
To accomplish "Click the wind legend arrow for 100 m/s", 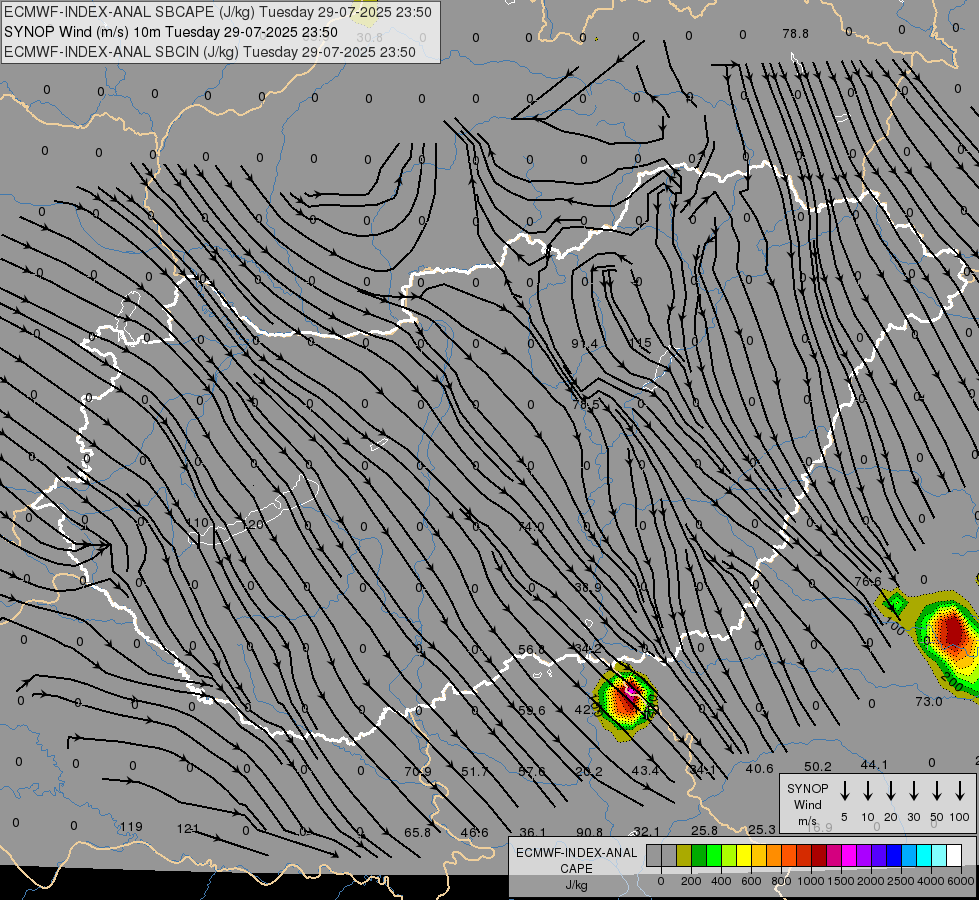I will (x=960, y=791).
